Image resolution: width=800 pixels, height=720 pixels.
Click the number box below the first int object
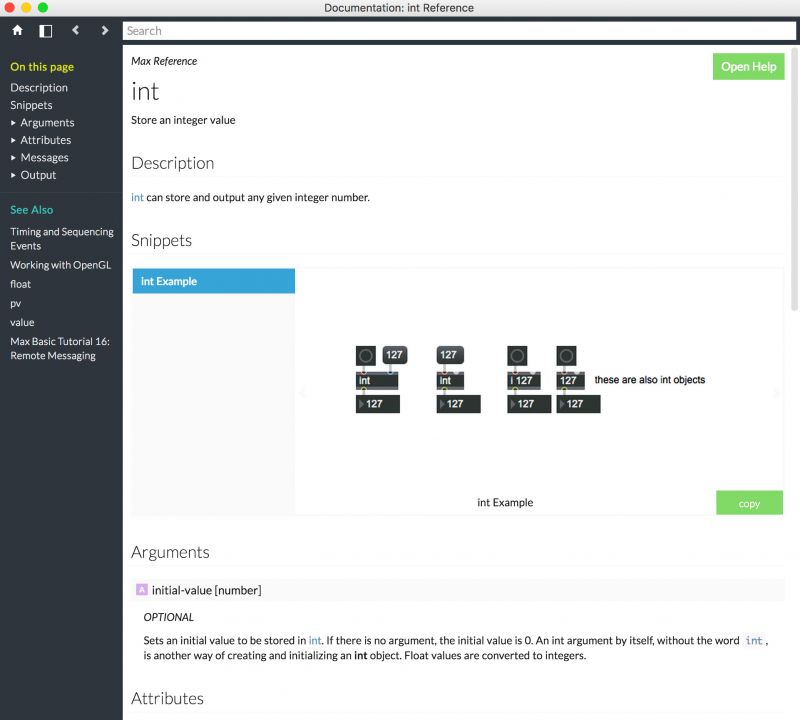(378, 404)
